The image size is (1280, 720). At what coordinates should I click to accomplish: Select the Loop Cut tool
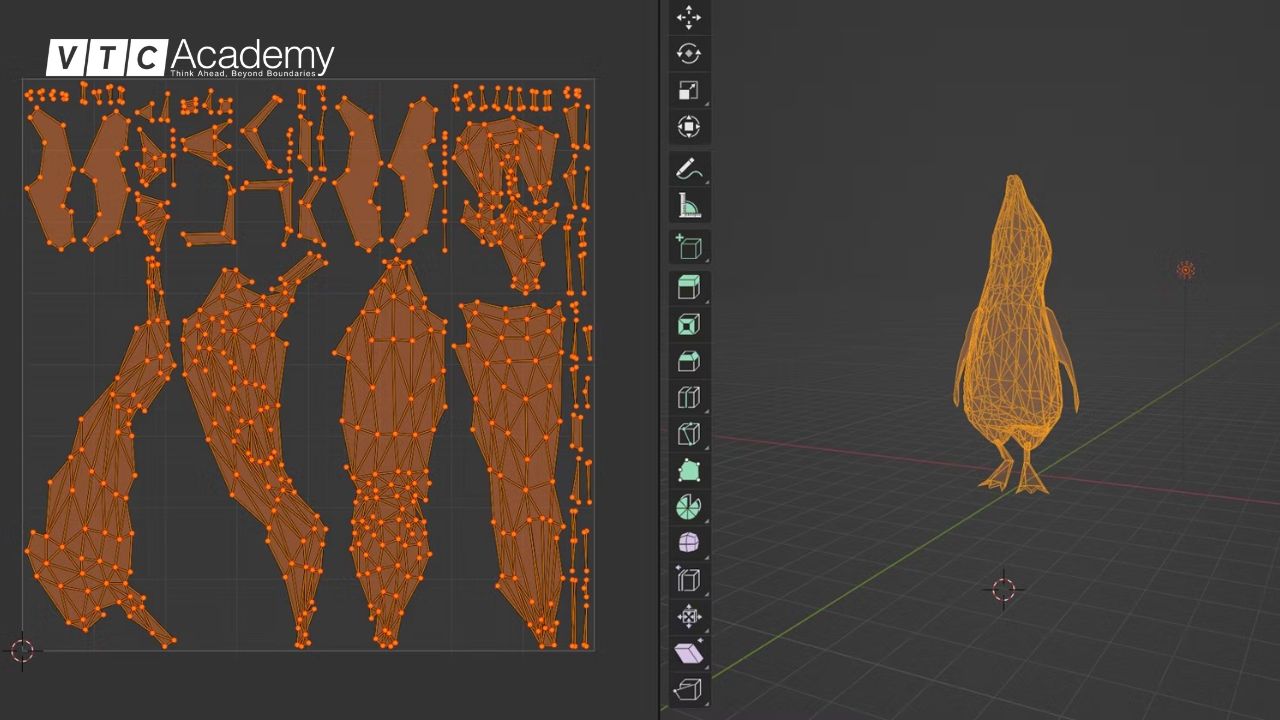[688, 398]
